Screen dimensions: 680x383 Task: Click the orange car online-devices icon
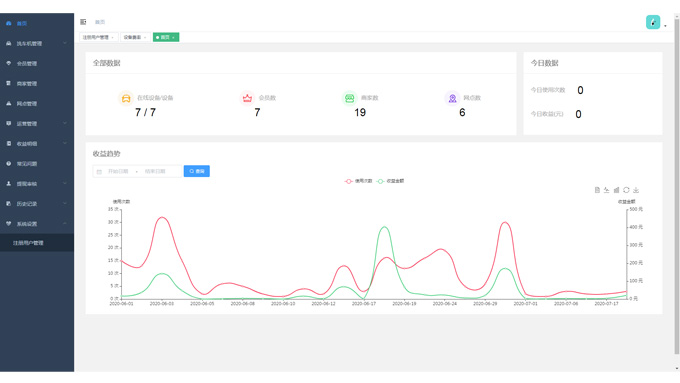pyautogui.click(x=126, y=98)
